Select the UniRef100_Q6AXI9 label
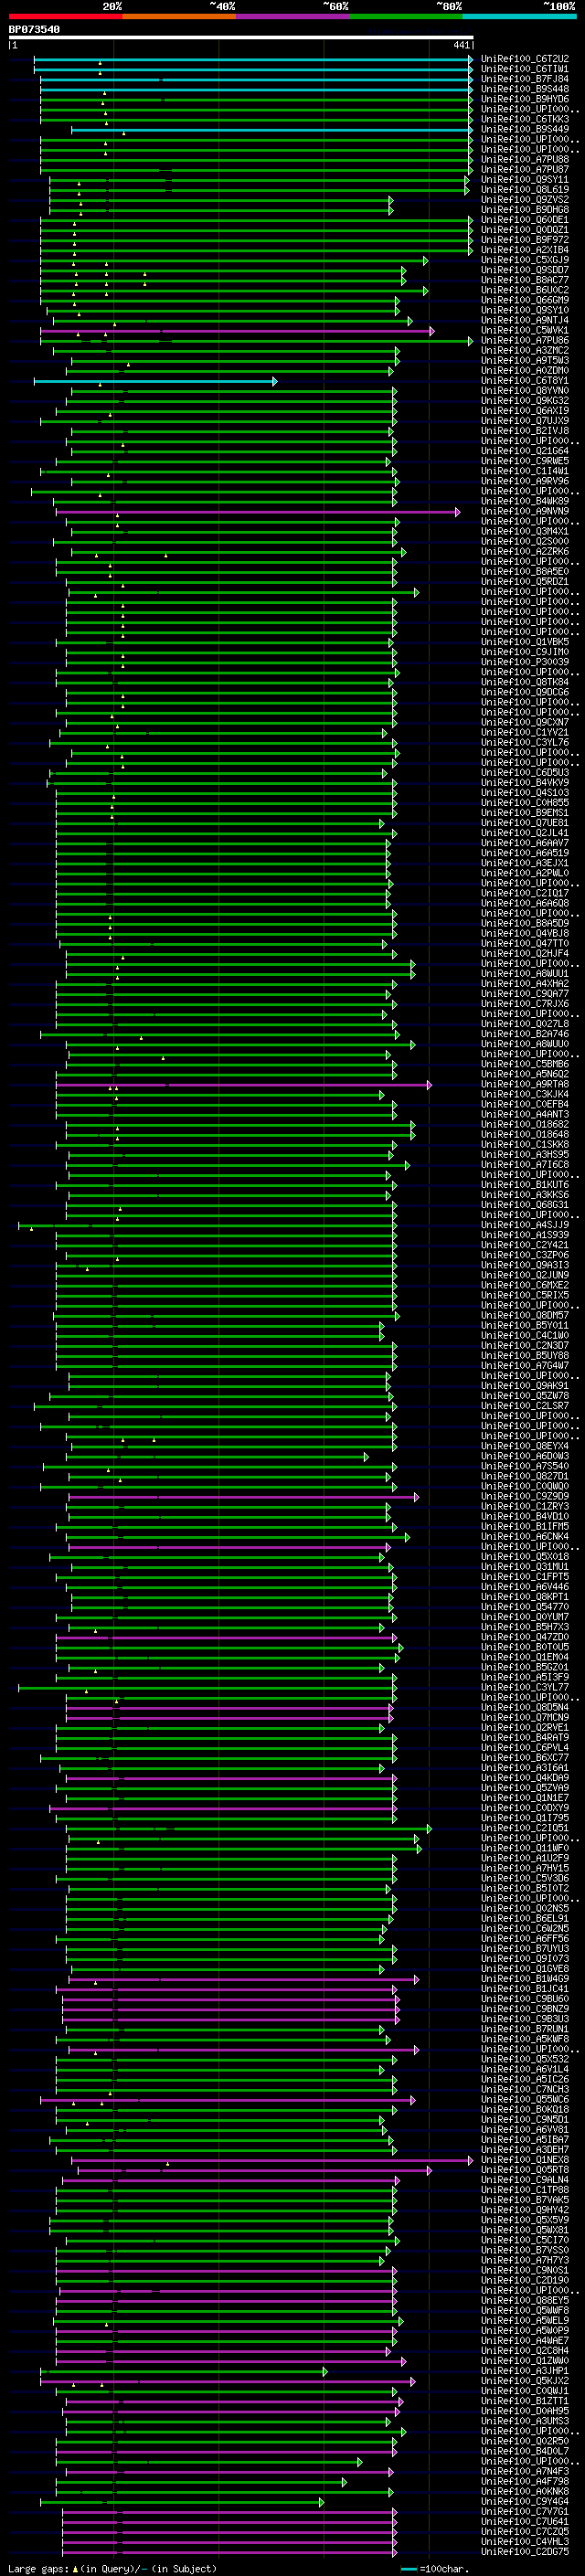 pyautogui.click(x=525, y=411)
